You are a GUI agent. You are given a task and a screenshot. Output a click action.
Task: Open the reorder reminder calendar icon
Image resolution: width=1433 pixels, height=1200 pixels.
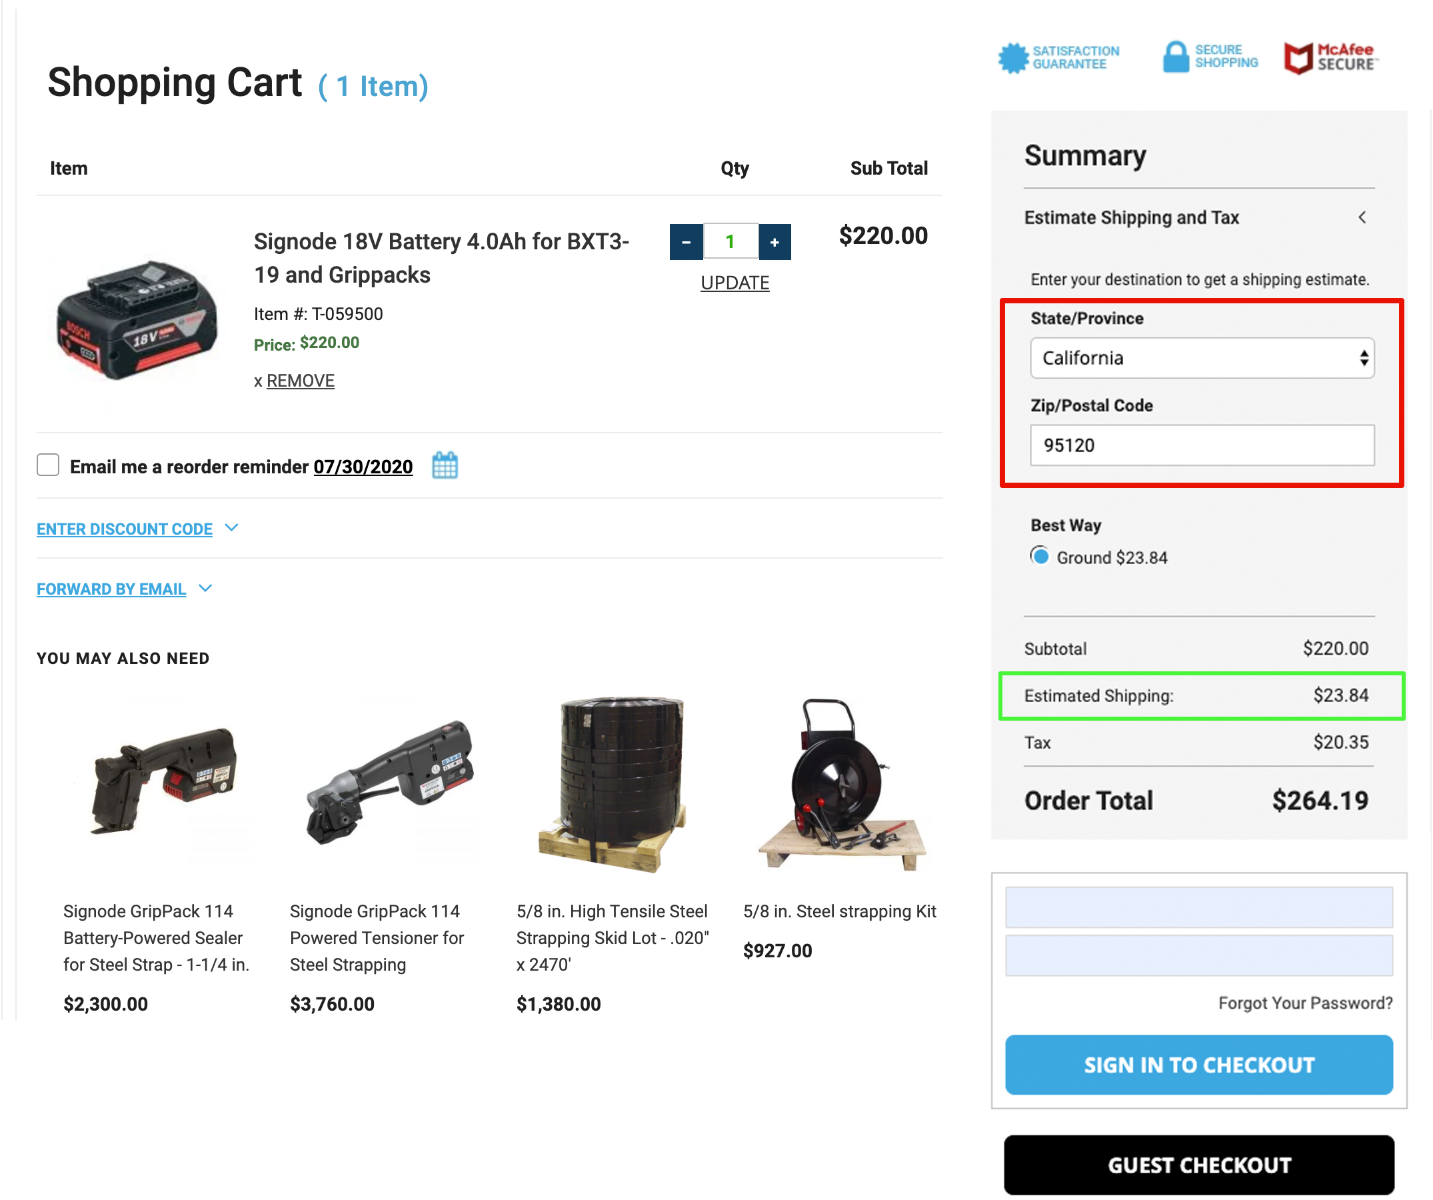click(445, 465)
